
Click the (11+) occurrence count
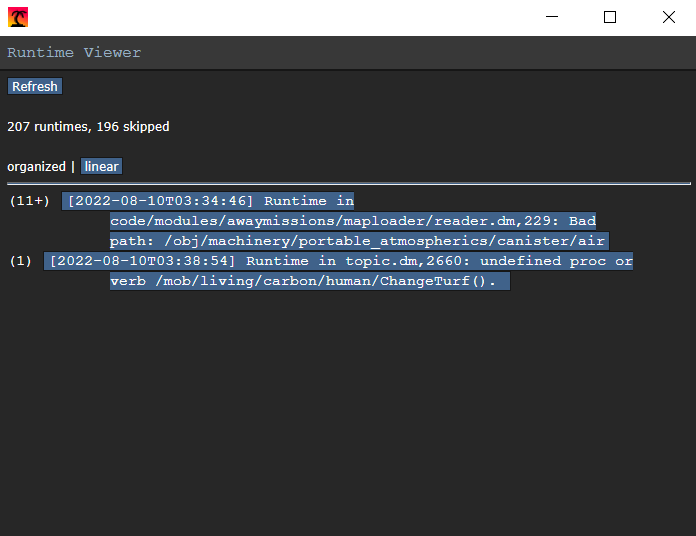(x=29, y=201)
